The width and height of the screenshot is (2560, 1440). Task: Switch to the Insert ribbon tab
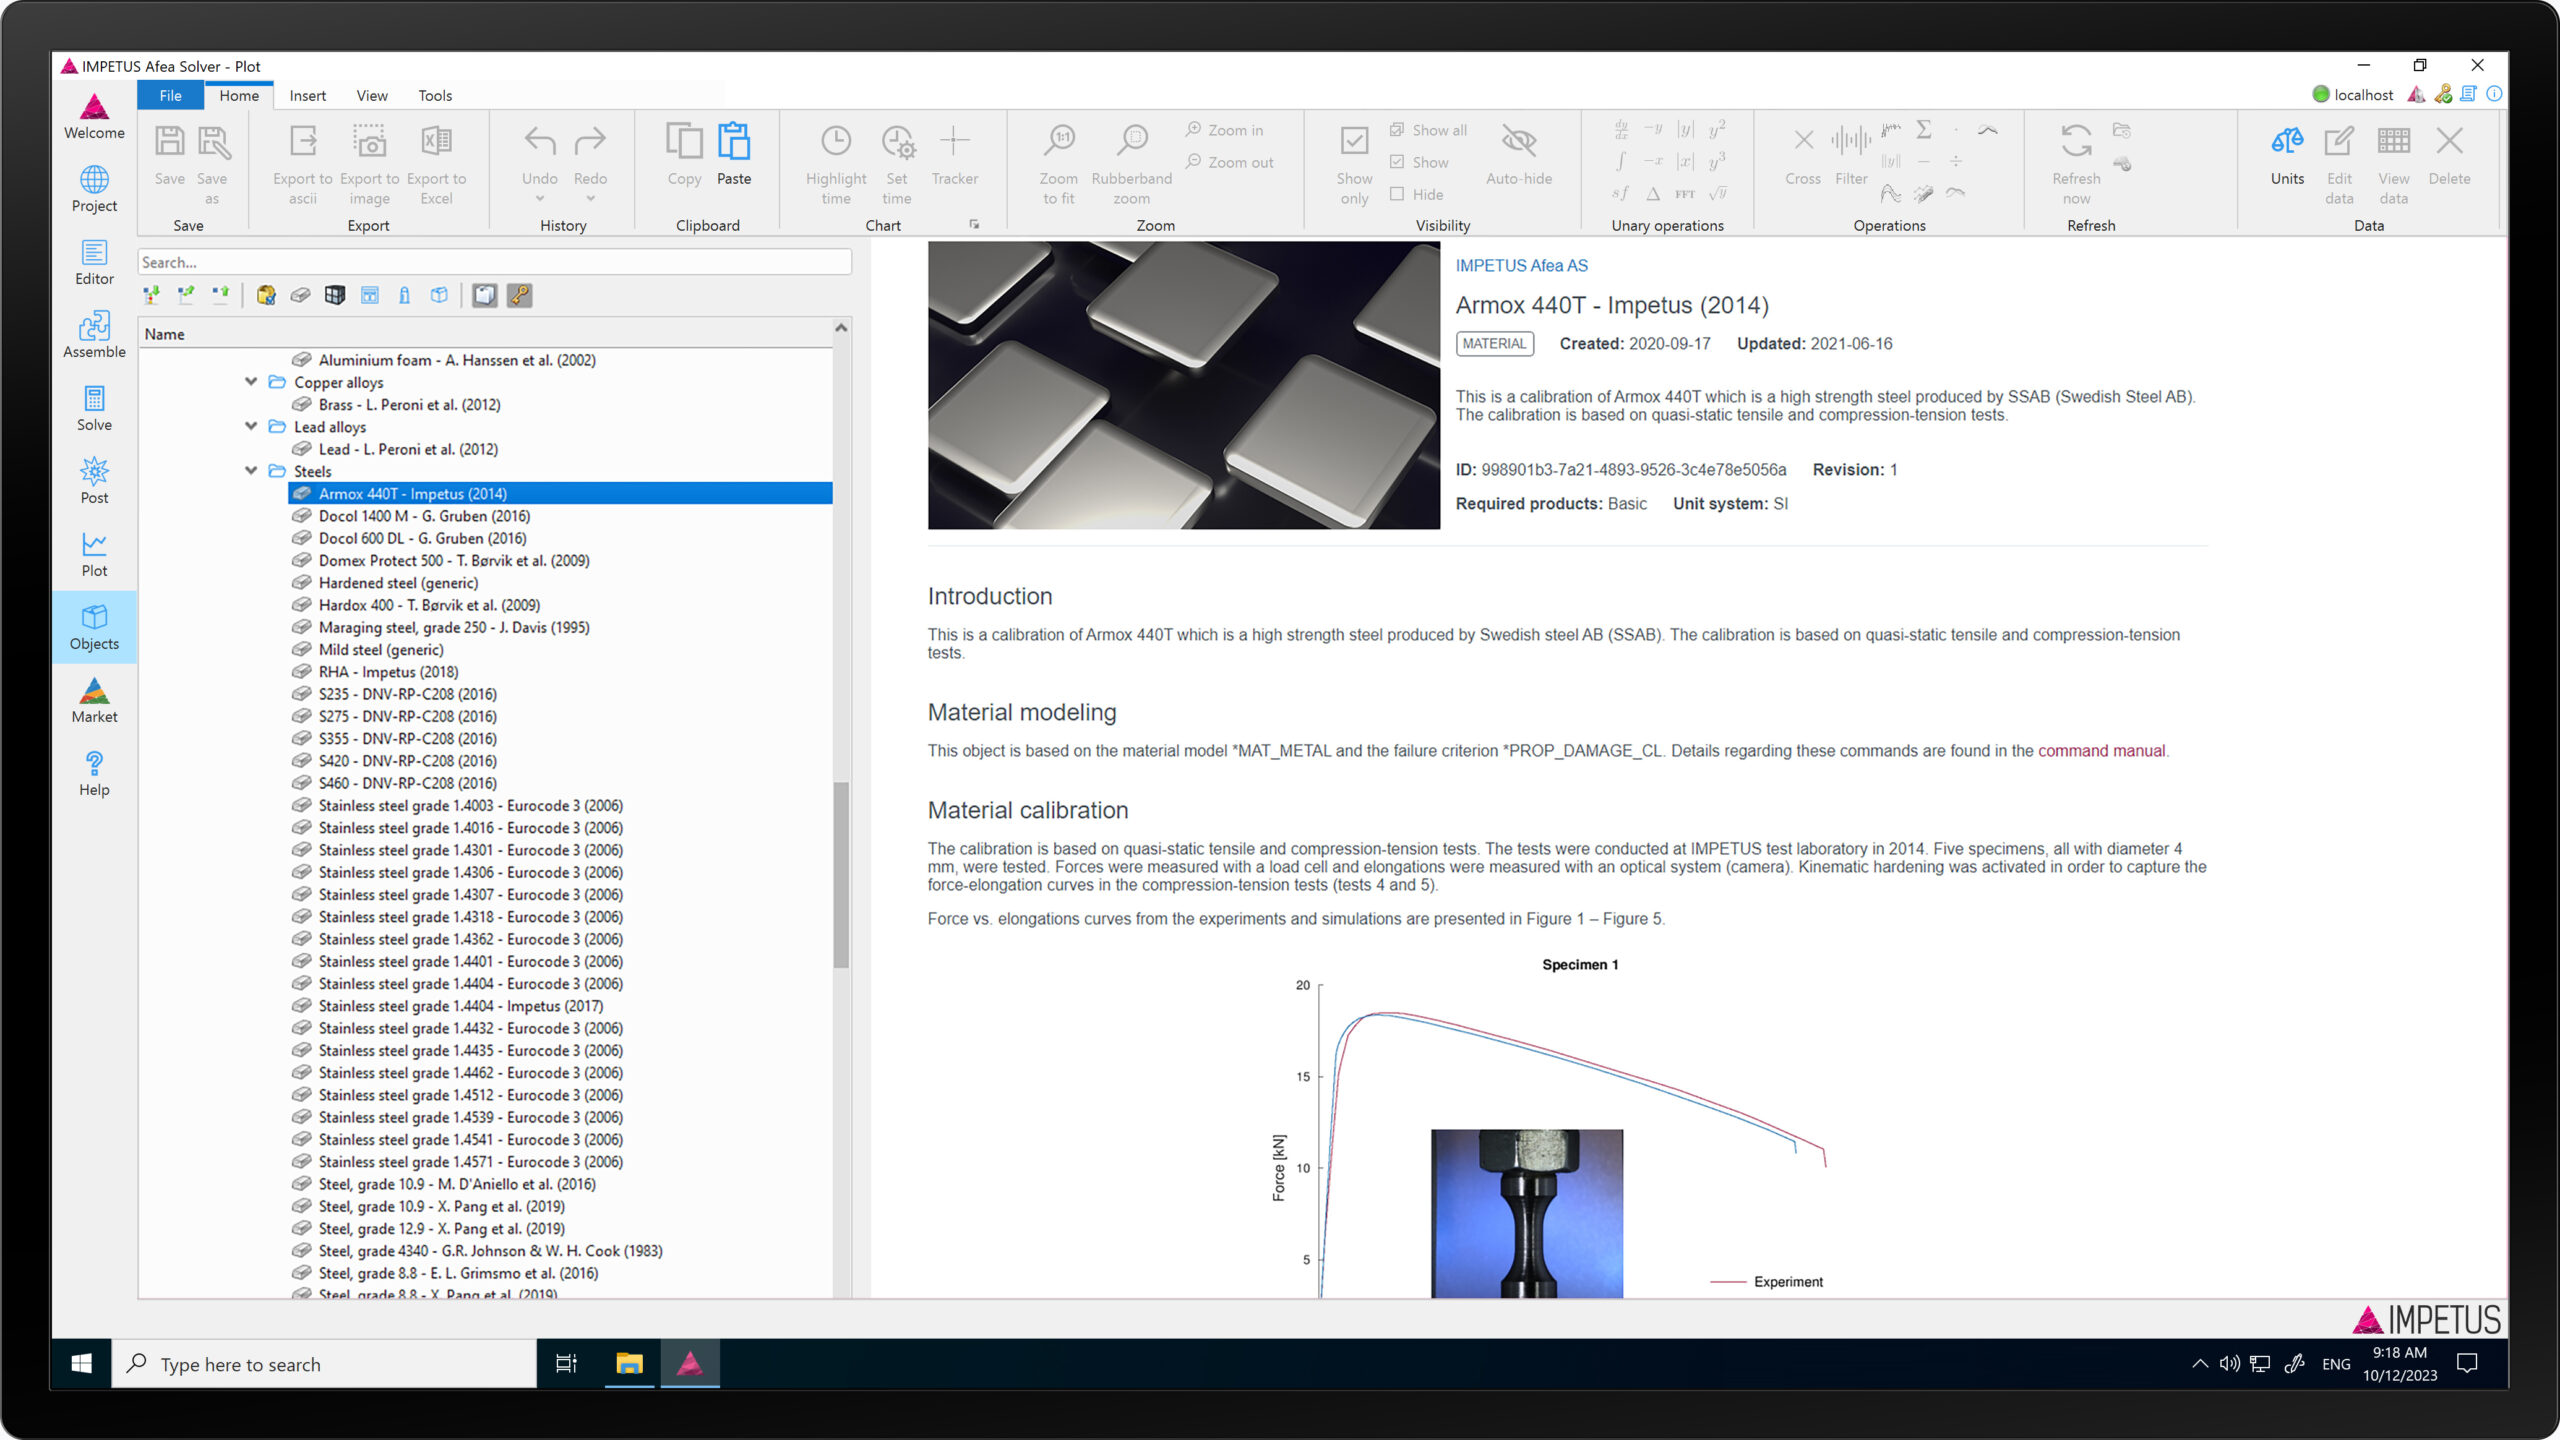point(307,95)
